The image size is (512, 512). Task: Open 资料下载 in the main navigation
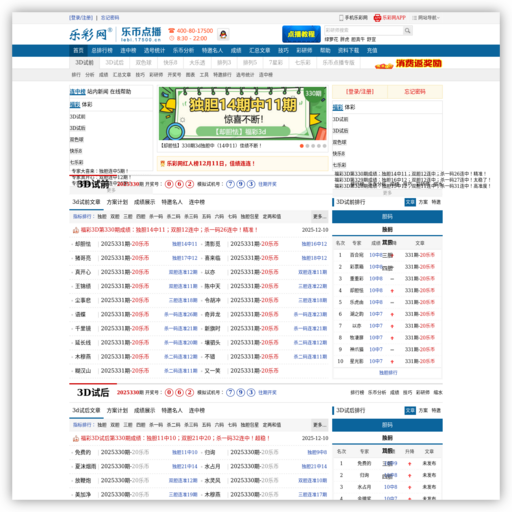click(348, 50)
